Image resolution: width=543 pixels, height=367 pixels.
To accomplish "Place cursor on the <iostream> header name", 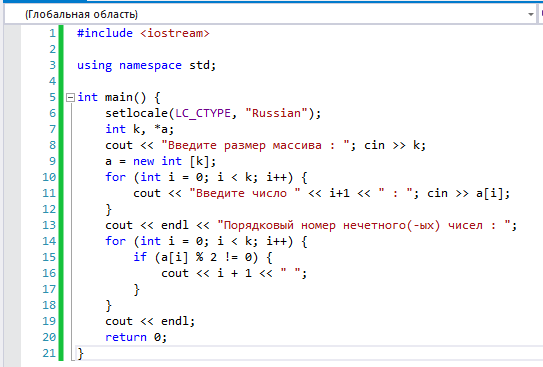I will tap(175, 33).
